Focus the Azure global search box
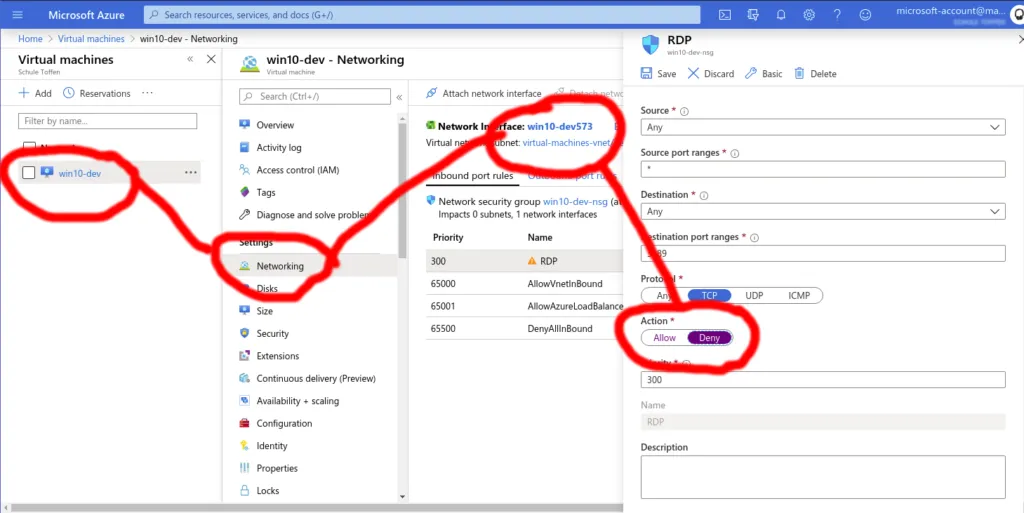 click(422, 14)
